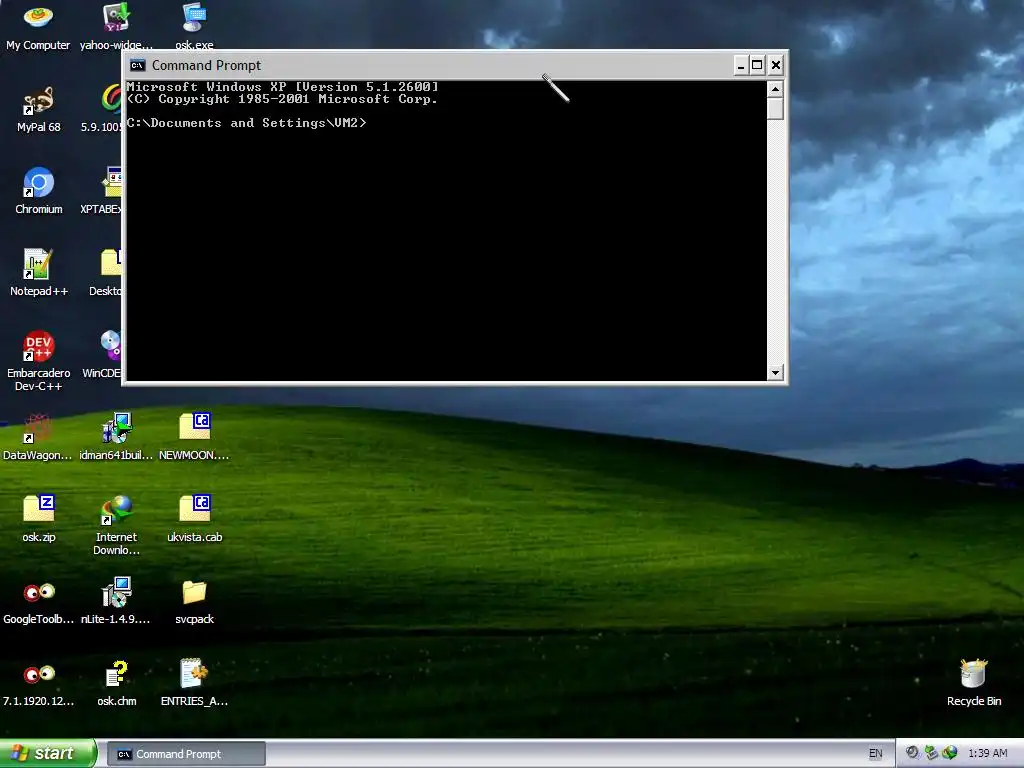The height and width of the screenshot is (768, 1024).
Task: Click the console vertical scrollbar thumb
Action: [x=775, y=108]
